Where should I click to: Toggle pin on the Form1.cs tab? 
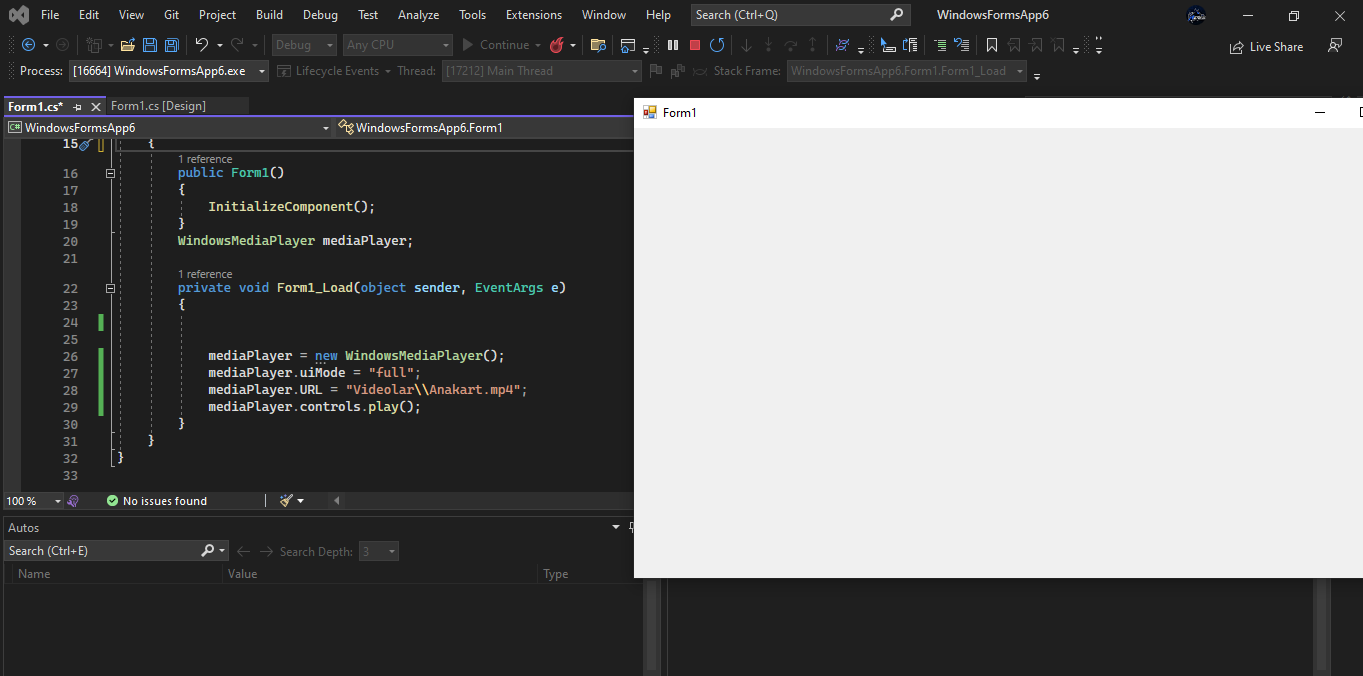coord(78,107)
